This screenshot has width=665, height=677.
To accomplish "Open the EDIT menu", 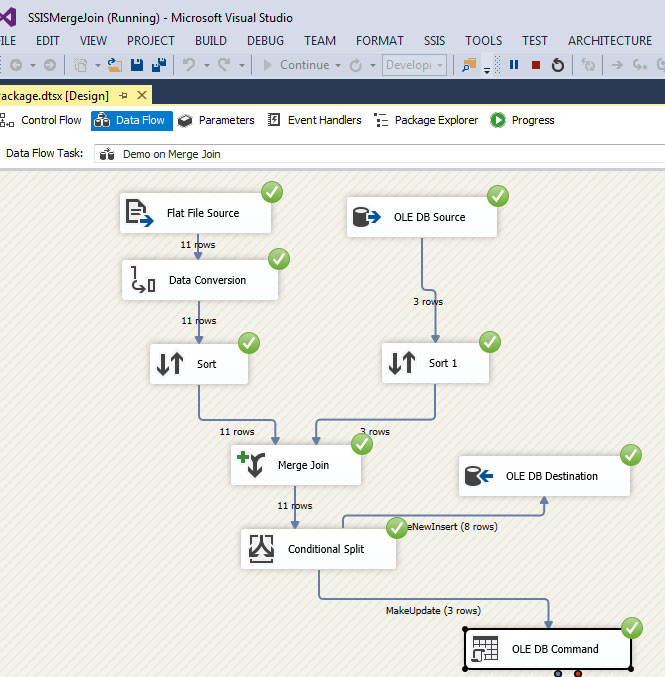I will [48, 41].
